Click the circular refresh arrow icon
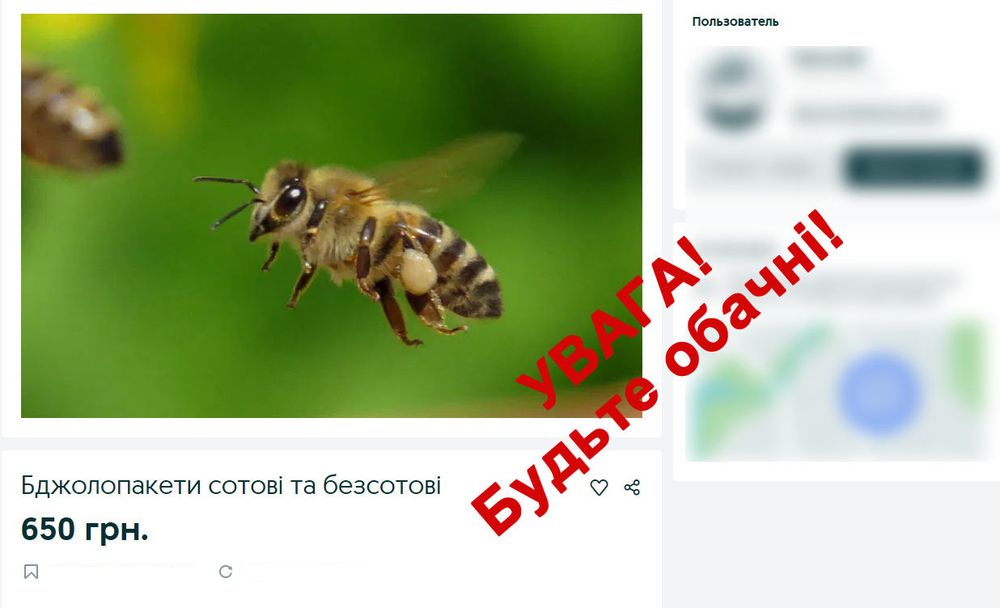 pyautogui.click(x=226, y=572)
